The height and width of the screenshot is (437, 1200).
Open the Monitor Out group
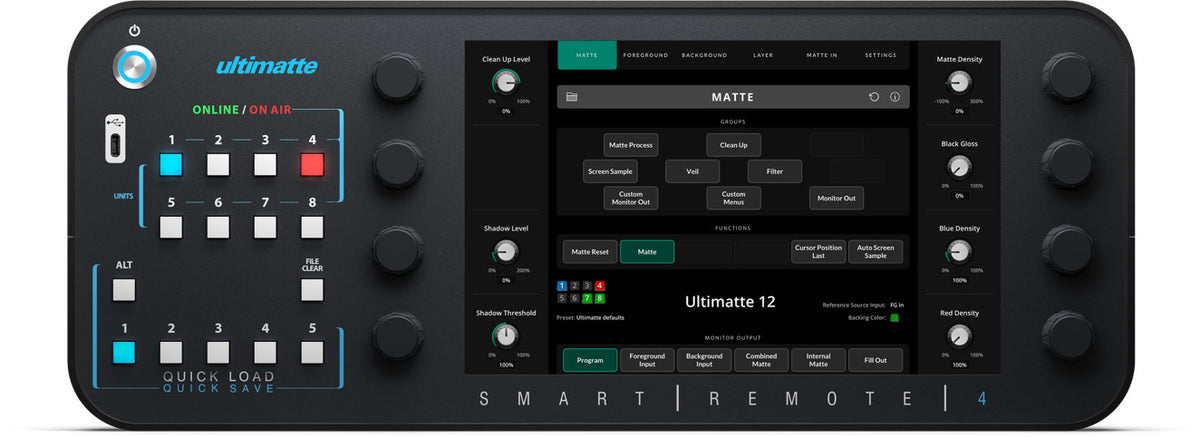tap(836, 198)
